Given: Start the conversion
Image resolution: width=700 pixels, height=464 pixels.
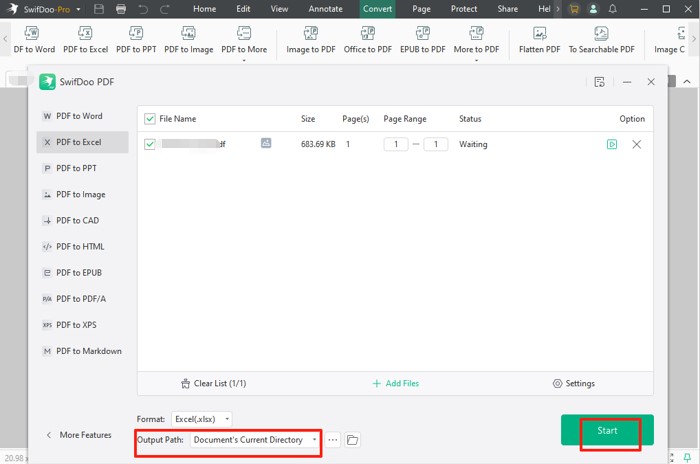Looking at the screenshot, I should click(607, 430).
